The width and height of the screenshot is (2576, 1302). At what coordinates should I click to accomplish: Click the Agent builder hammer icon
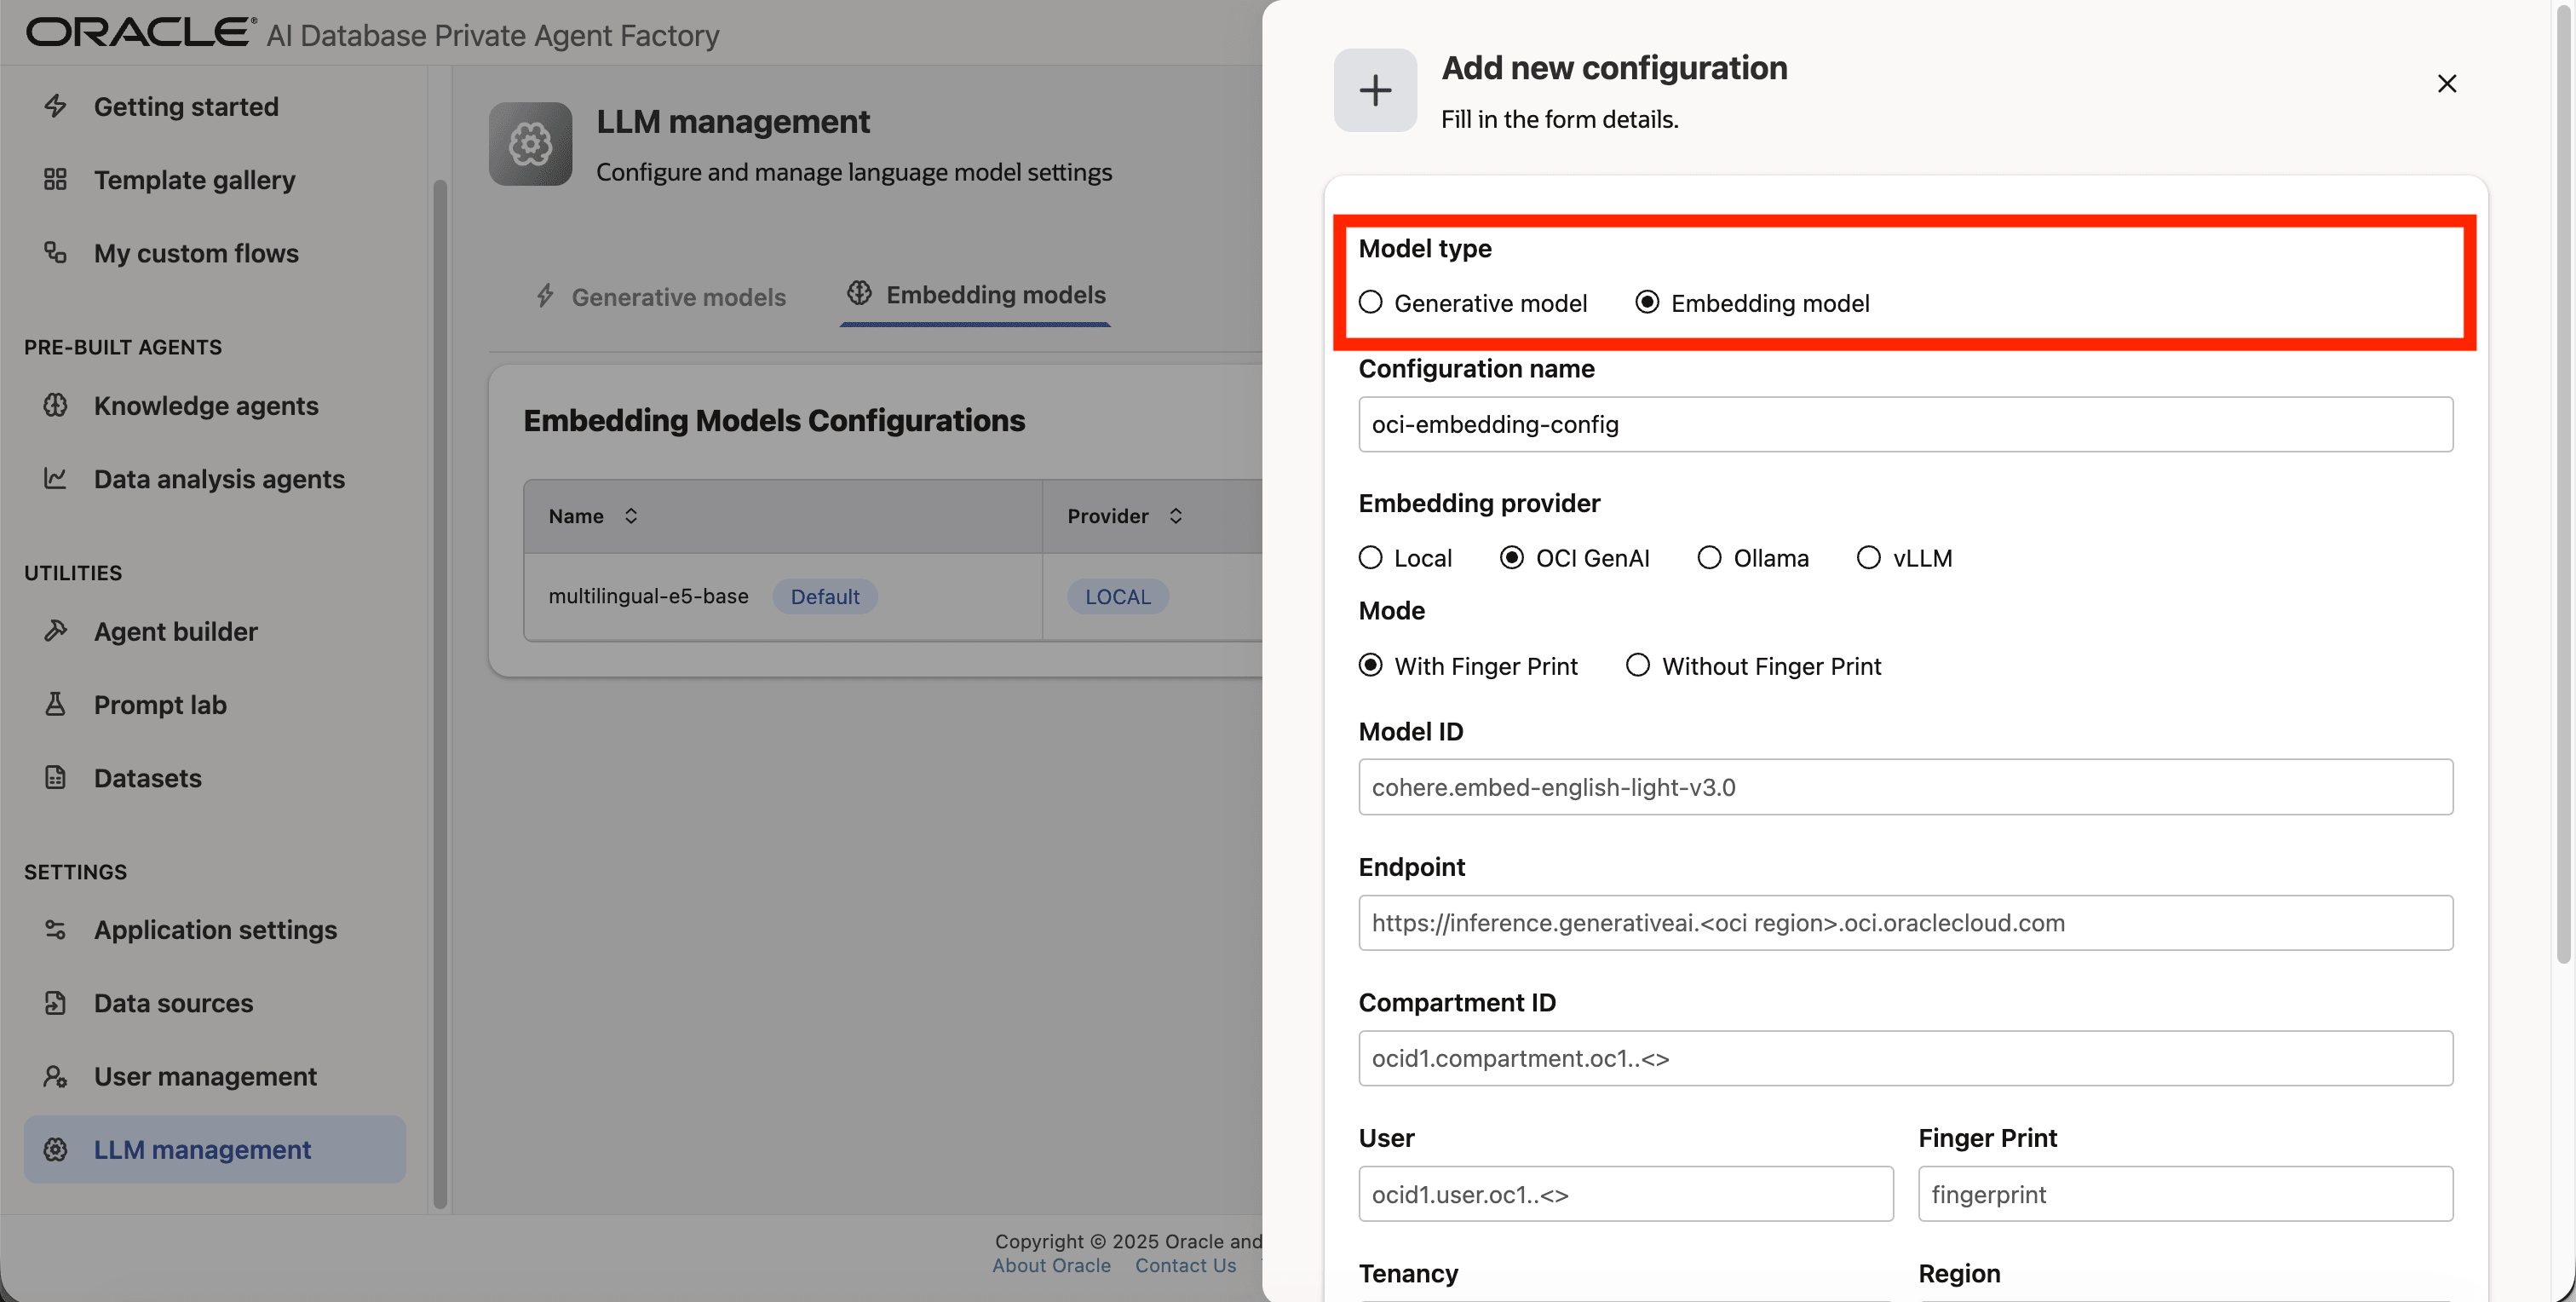[55, 631]
